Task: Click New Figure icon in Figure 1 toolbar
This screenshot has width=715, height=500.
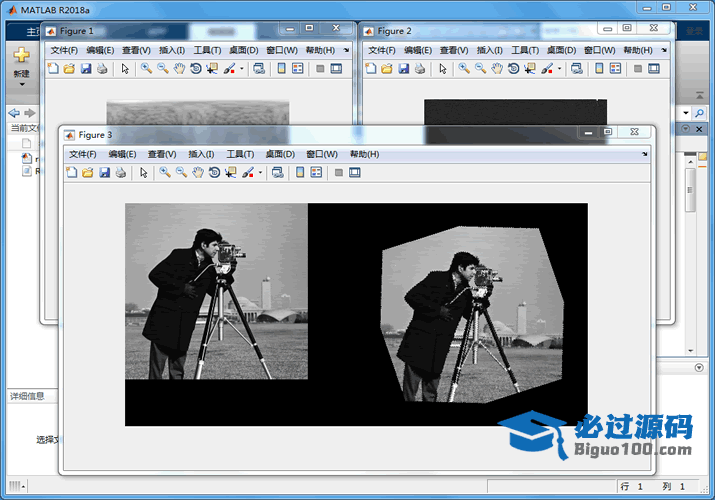Action: click(x=53, y=68)
